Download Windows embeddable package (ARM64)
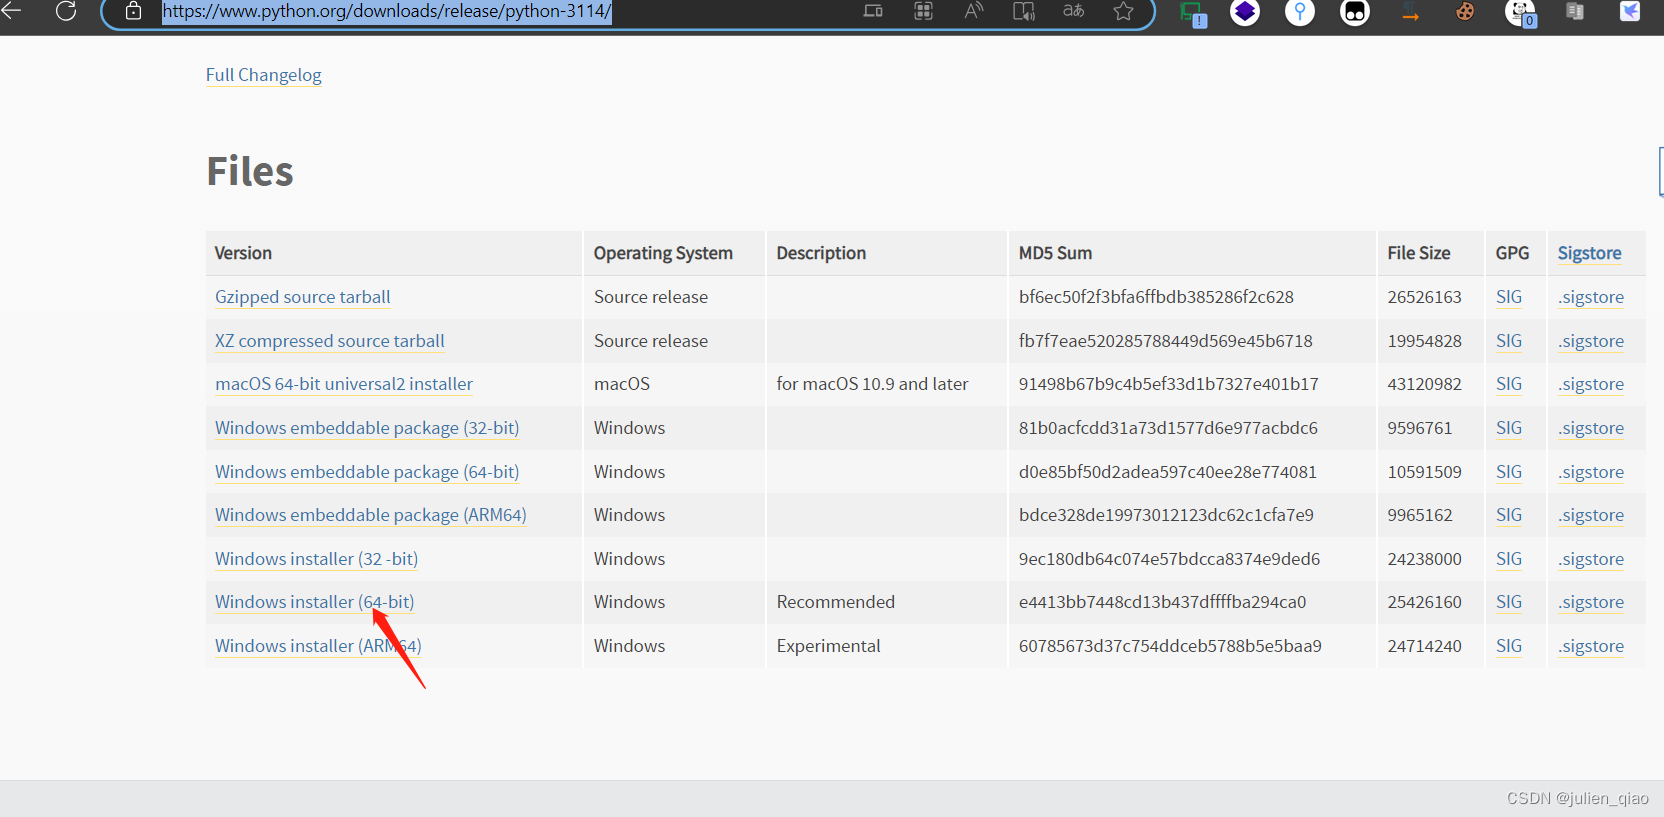The width and height of the screenshot is (1664, 817). [371, 515]
